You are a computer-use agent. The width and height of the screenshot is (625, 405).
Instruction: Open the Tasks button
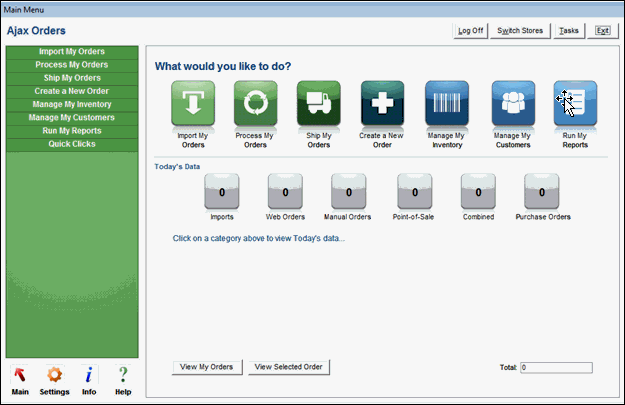coord(569,31)
